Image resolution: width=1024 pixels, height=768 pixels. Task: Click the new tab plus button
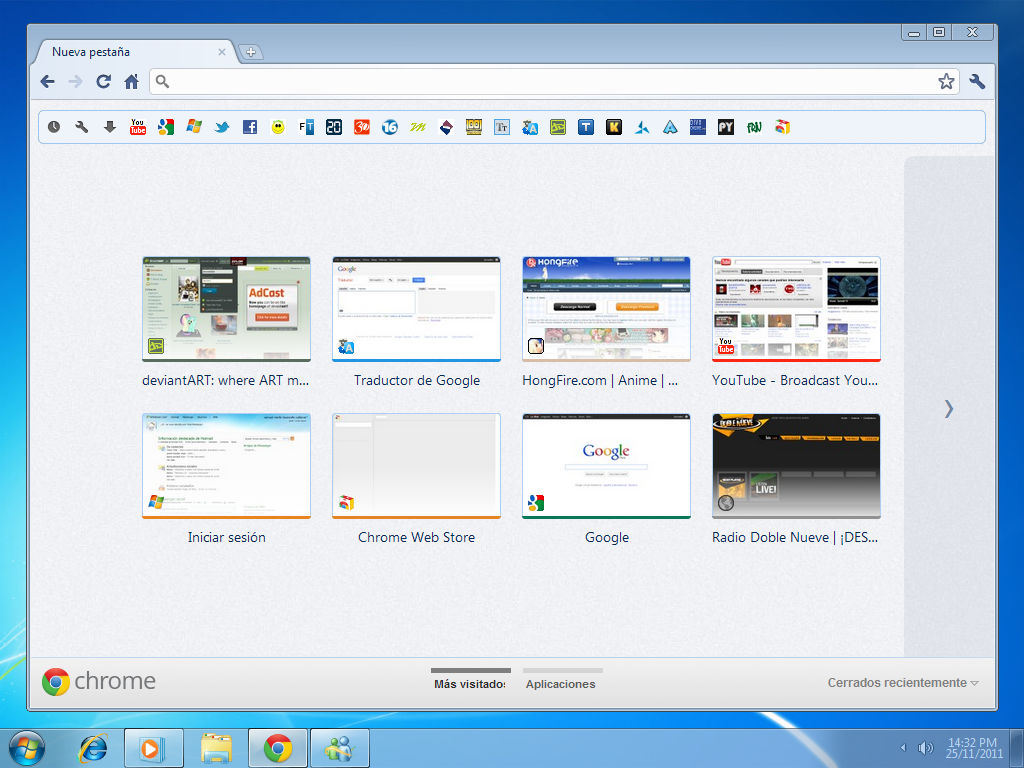(250, 52)
